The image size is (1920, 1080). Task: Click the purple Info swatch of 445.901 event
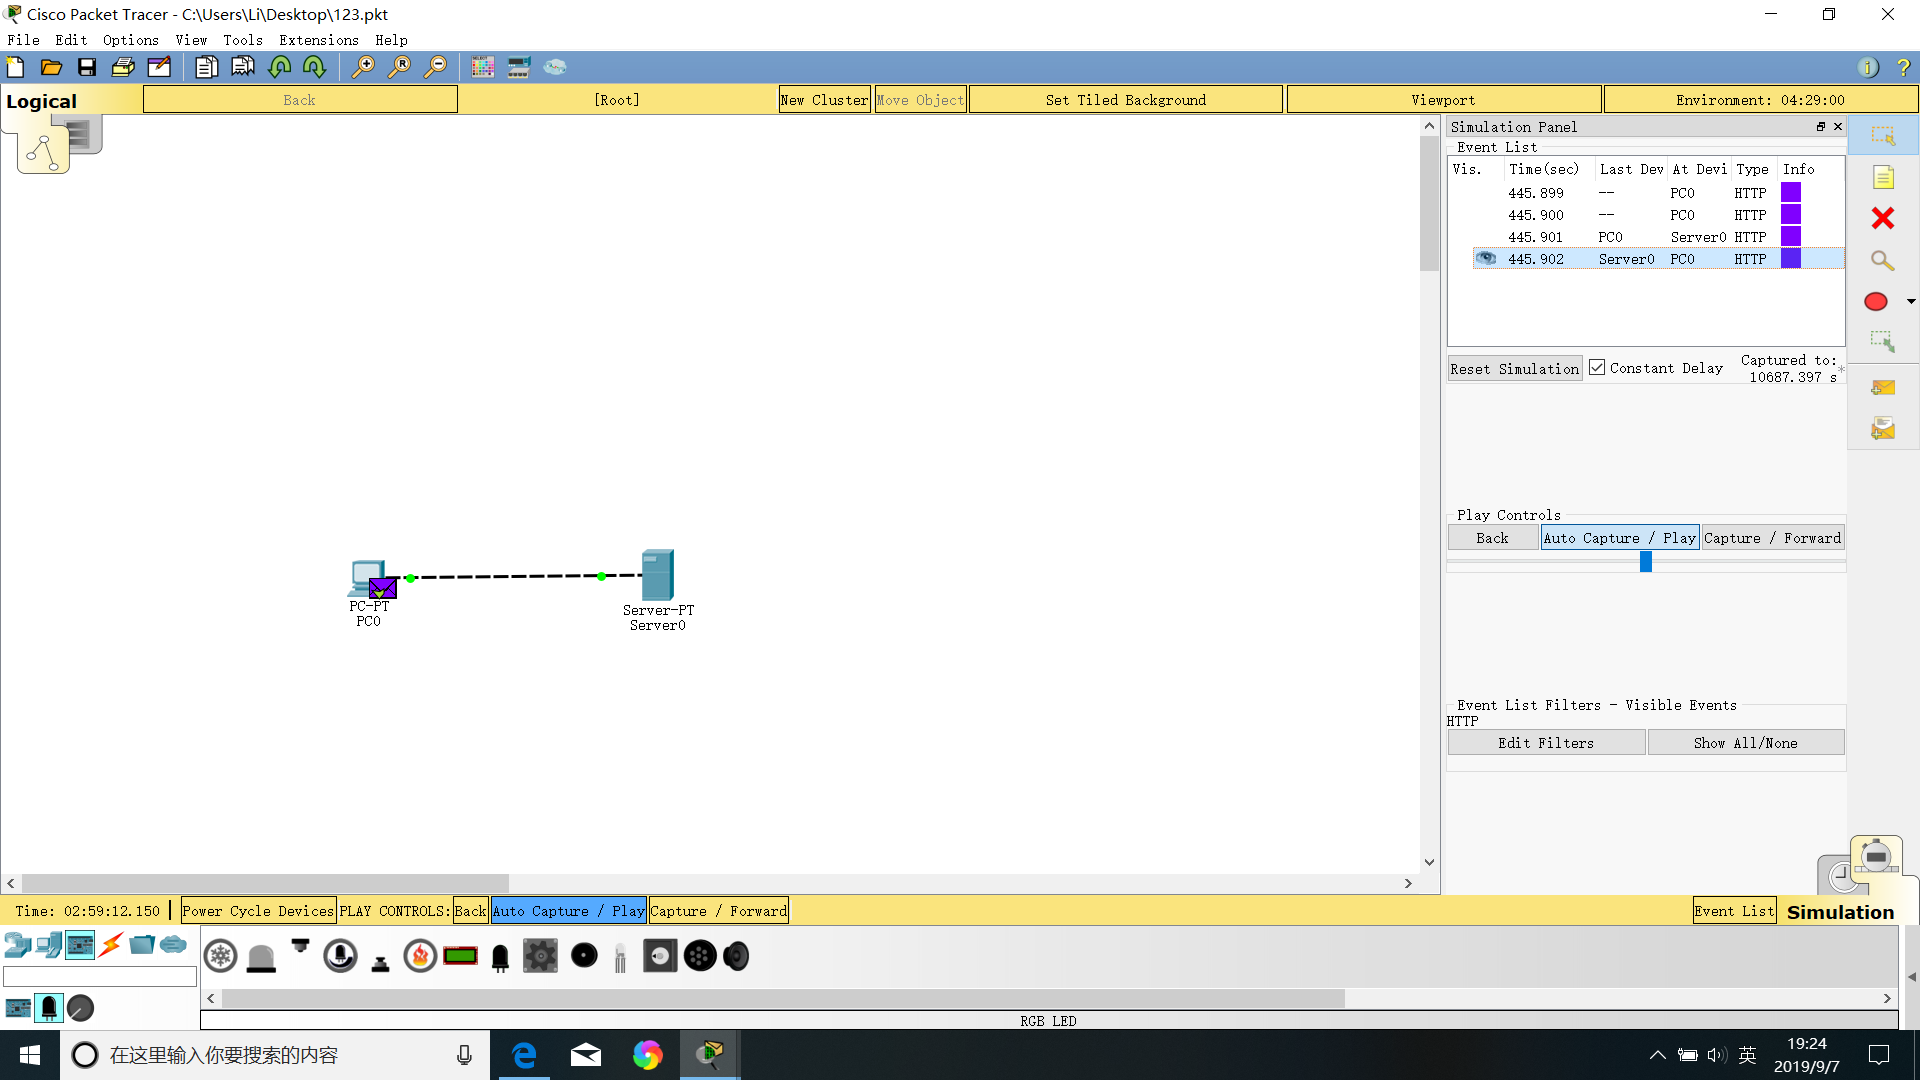point(1790,237)
